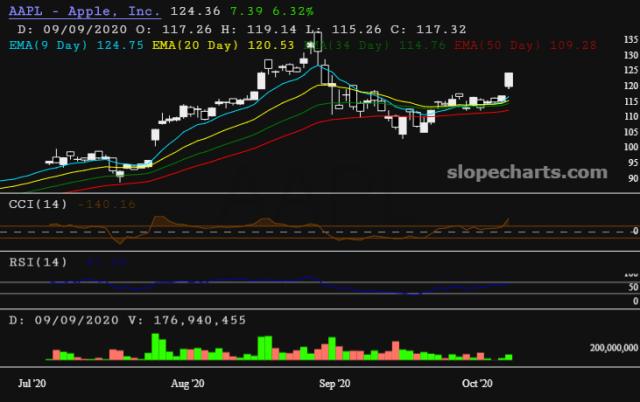The image size is (640, 402).
Task: Click the RSI(14) indicator label
Action: [x=38, y=262]
